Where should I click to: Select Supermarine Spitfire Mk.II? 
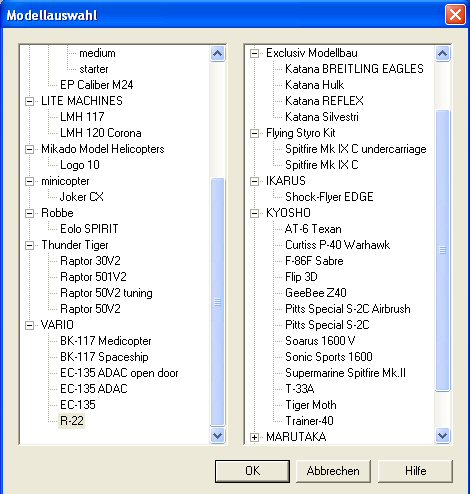[x=345, y=373]
